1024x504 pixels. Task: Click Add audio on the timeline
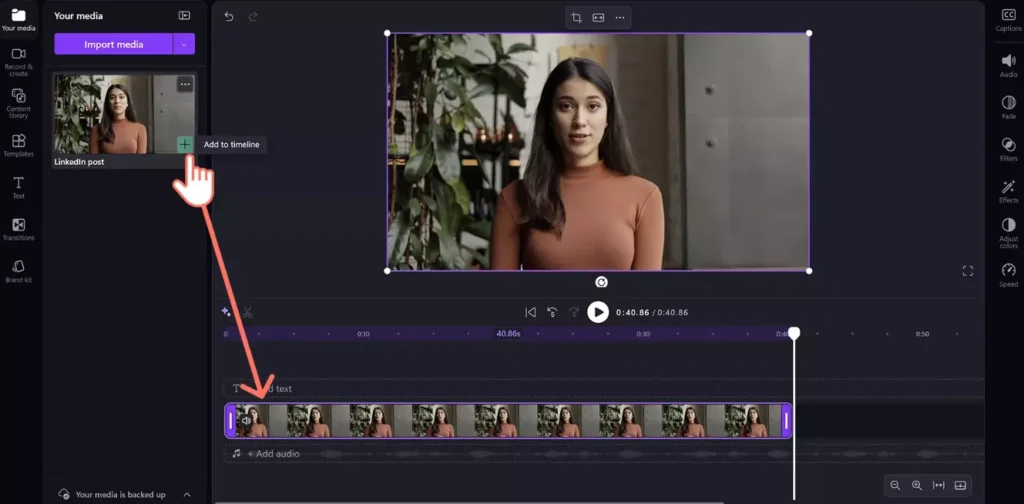(276, 454)
